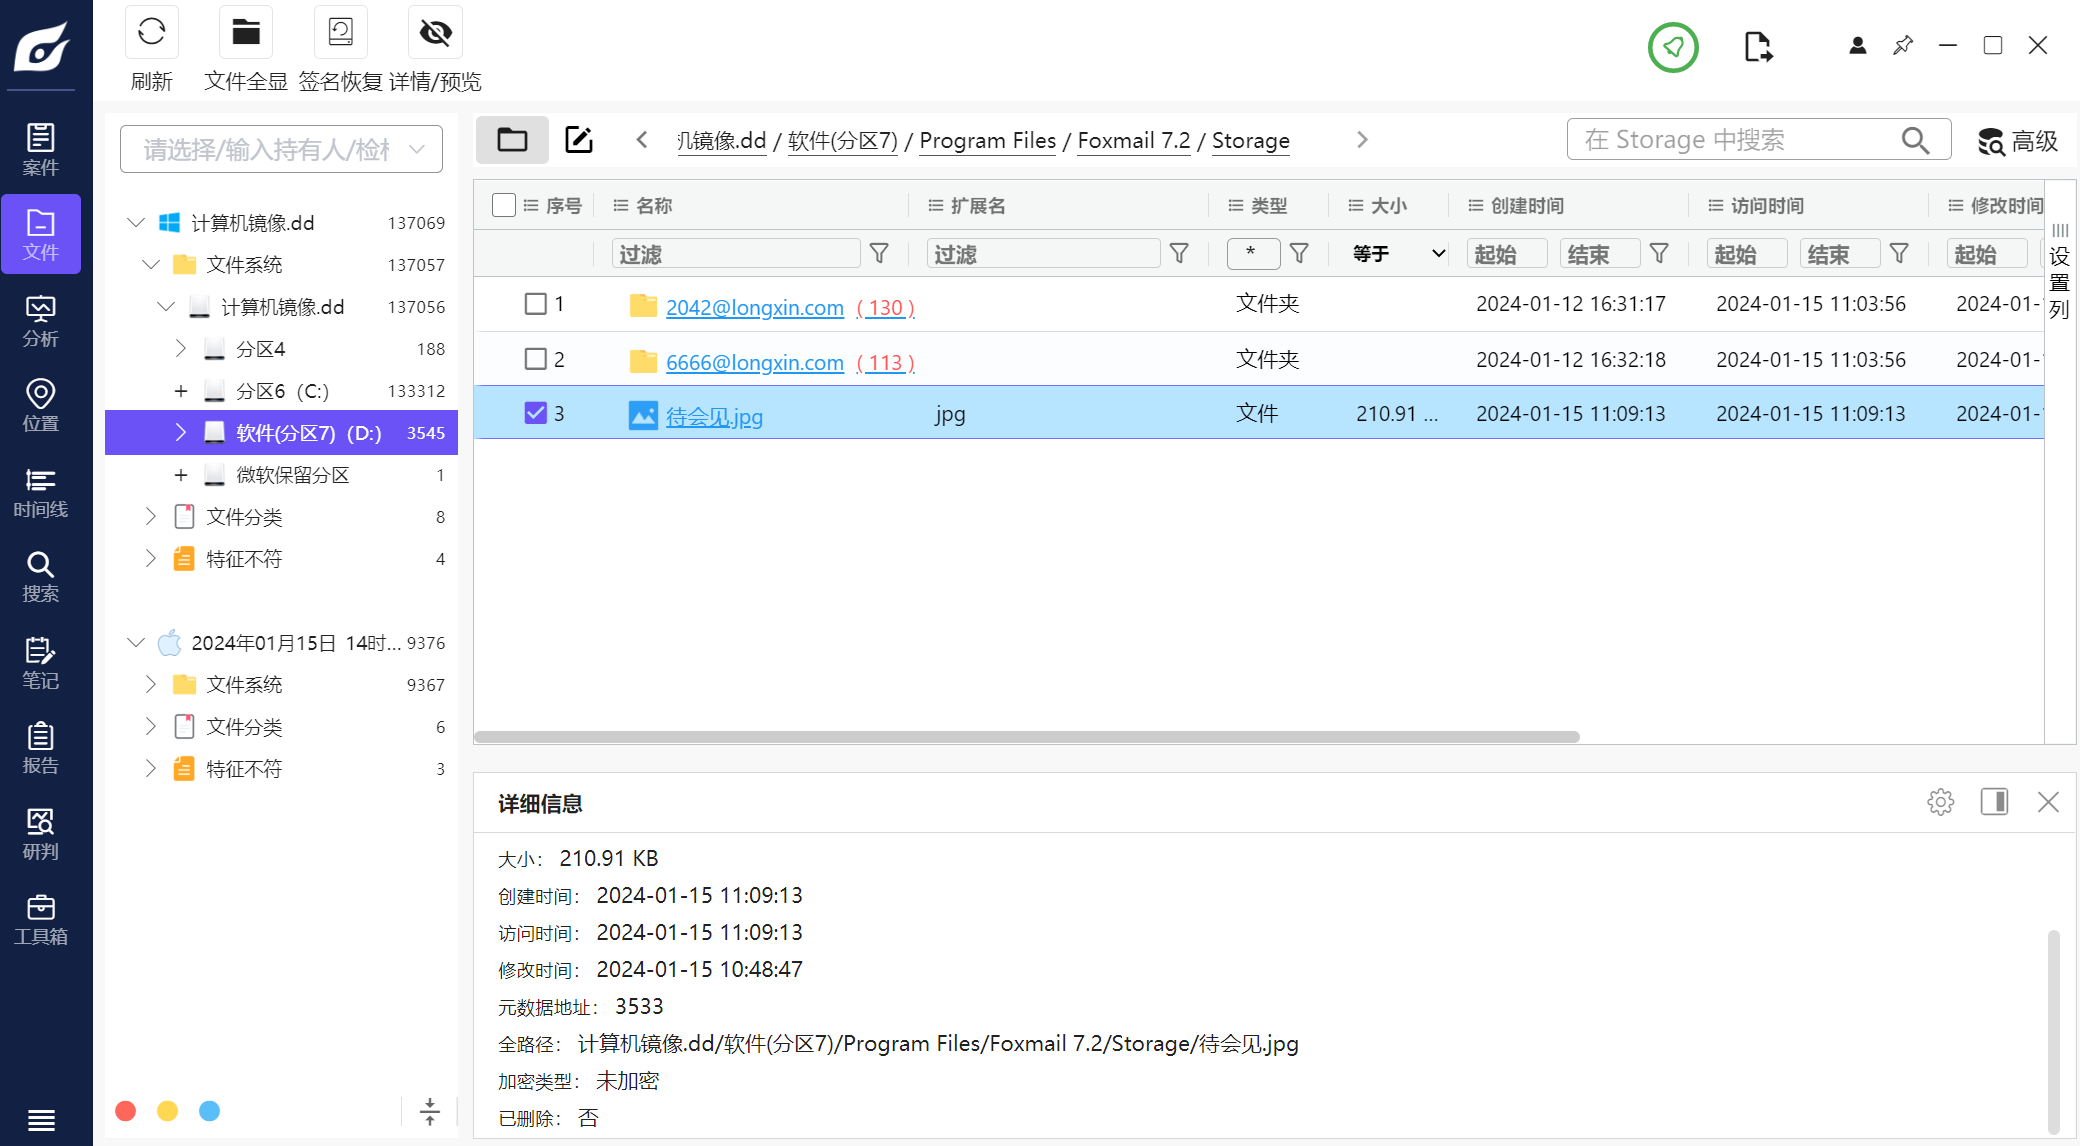Click the filter funnel beside name filter
2080x1146 pixels.
879,254
